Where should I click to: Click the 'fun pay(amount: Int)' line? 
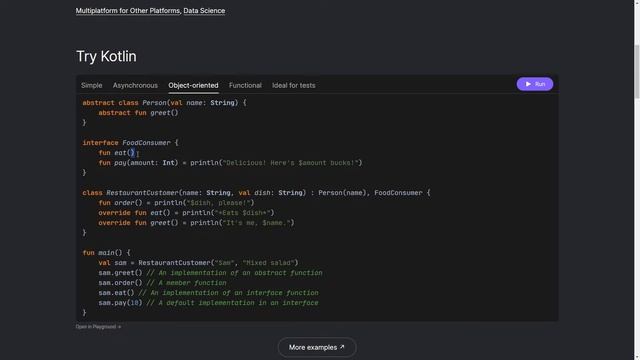(230, 163)
